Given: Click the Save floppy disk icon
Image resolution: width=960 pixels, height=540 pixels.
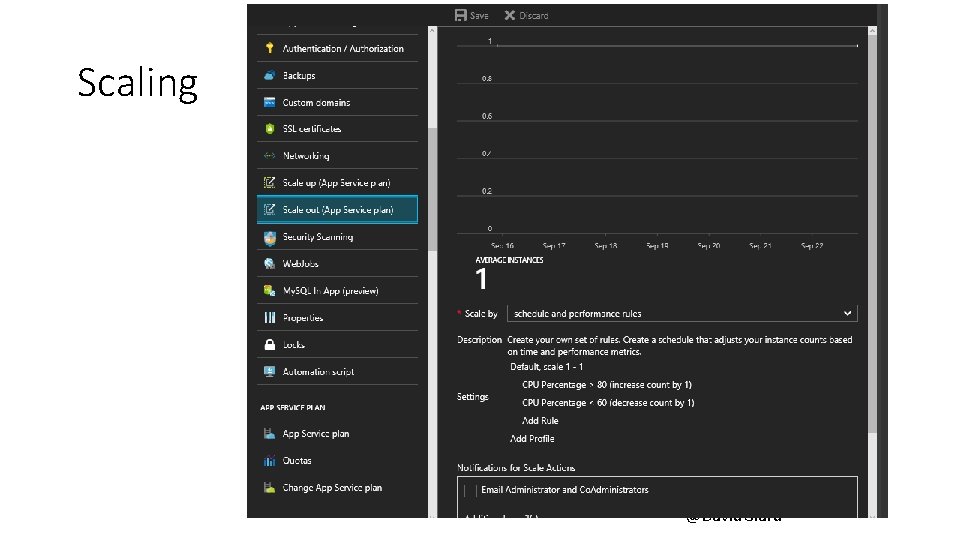Looking at the screenshot, I should click(x=460, y=15).
